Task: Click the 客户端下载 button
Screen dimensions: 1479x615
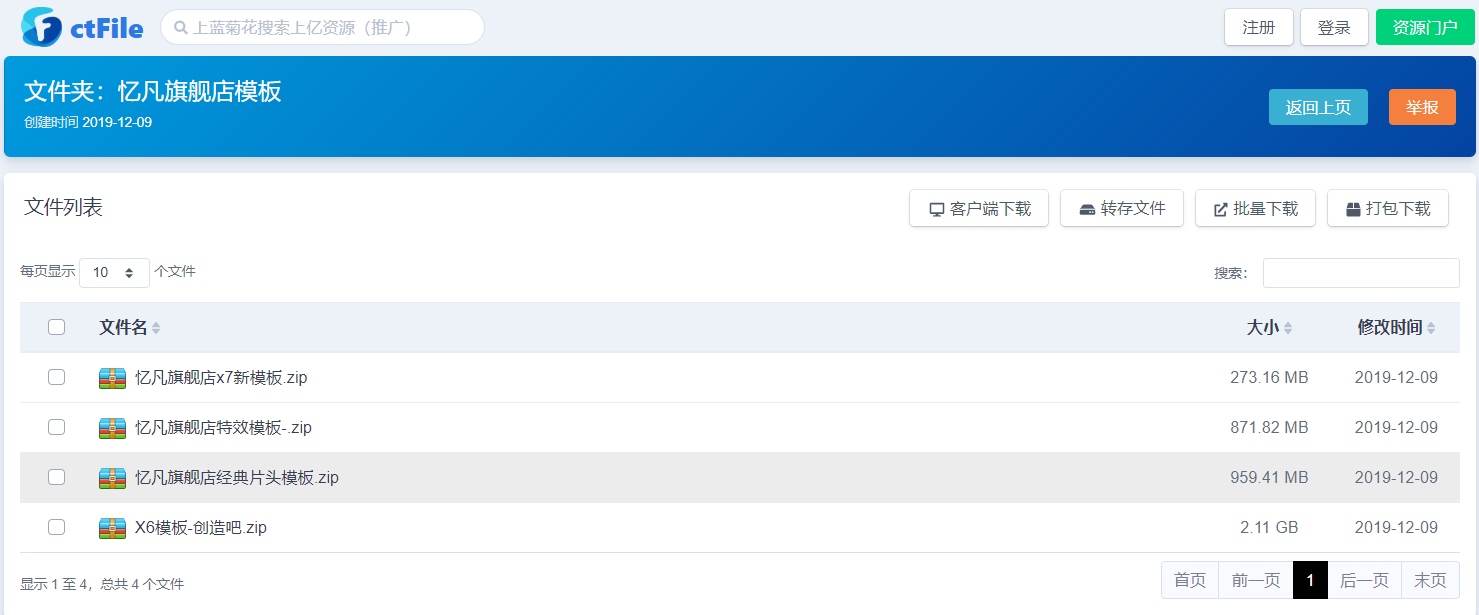Action: (x=979, y=209)
